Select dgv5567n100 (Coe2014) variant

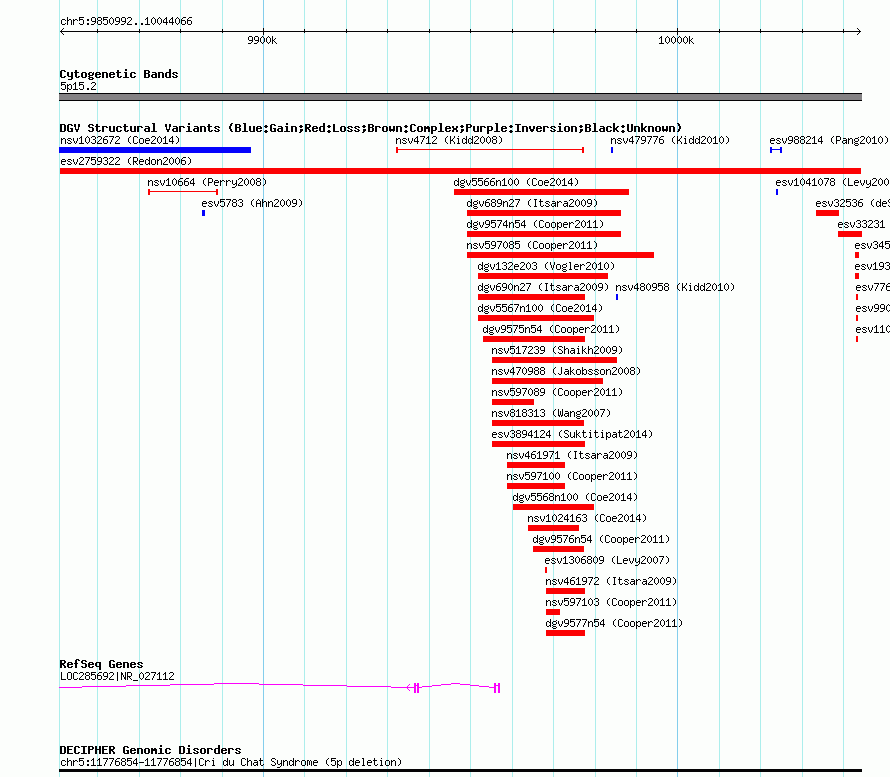pos(540,308)
